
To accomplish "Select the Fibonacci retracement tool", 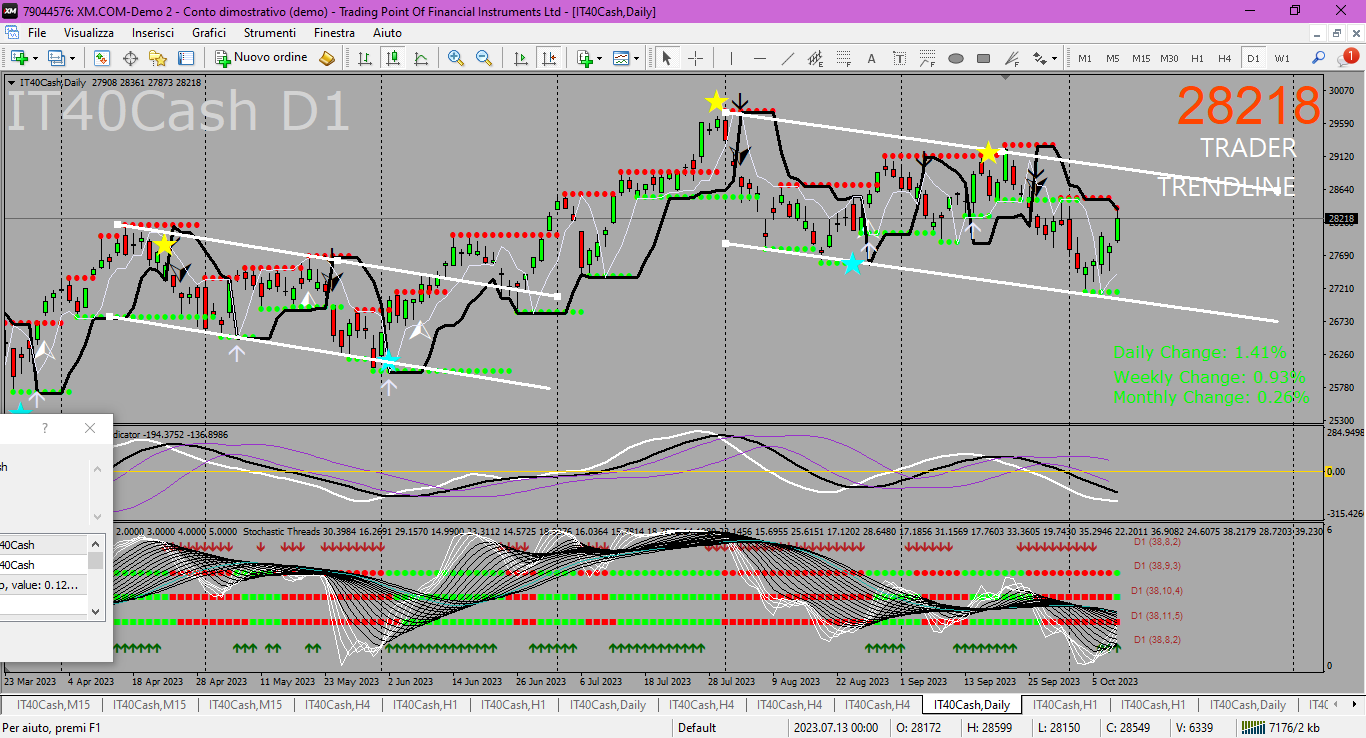I will [x=844, y=58].
